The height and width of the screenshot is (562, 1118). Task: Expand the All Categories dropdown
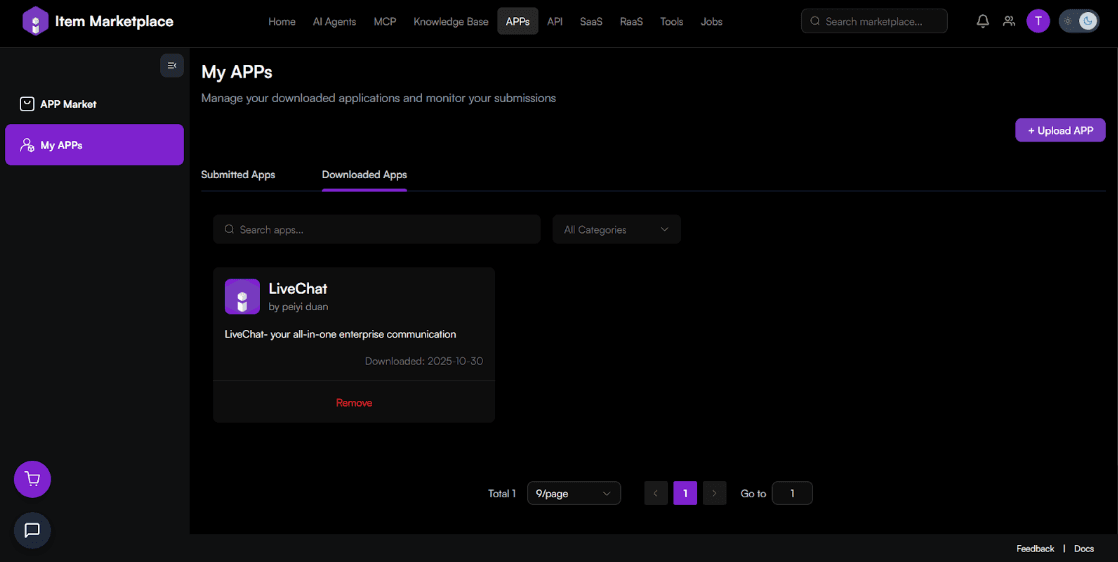point(616,229)
